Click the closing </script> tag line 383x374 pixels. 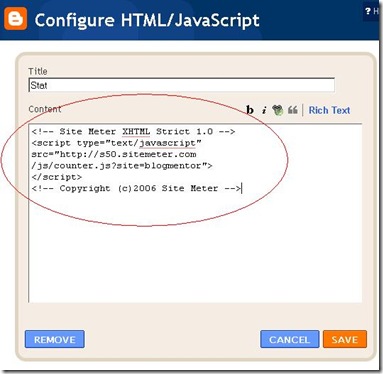point(57,177)
